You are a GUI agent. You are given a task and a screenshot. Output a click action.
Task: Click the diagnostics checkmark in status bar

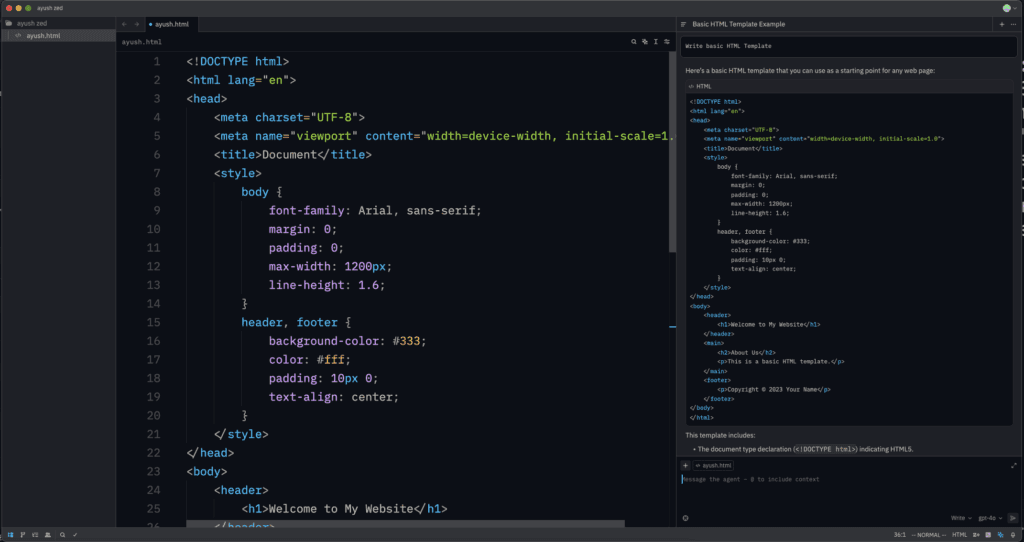[76, 535]
